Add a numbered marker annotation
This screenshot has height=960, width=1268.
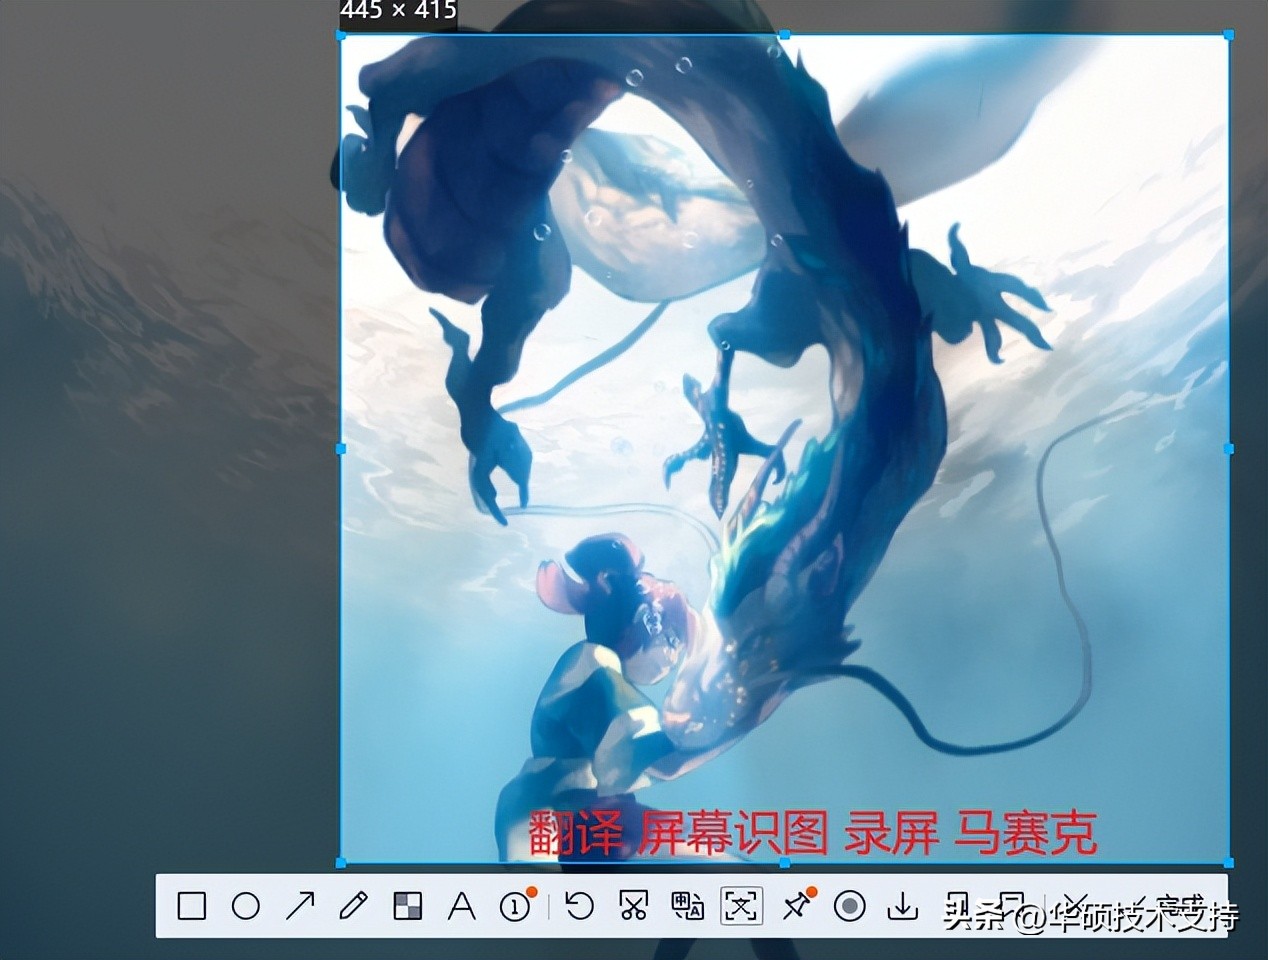pyautogui.click(x=515, y=906)
